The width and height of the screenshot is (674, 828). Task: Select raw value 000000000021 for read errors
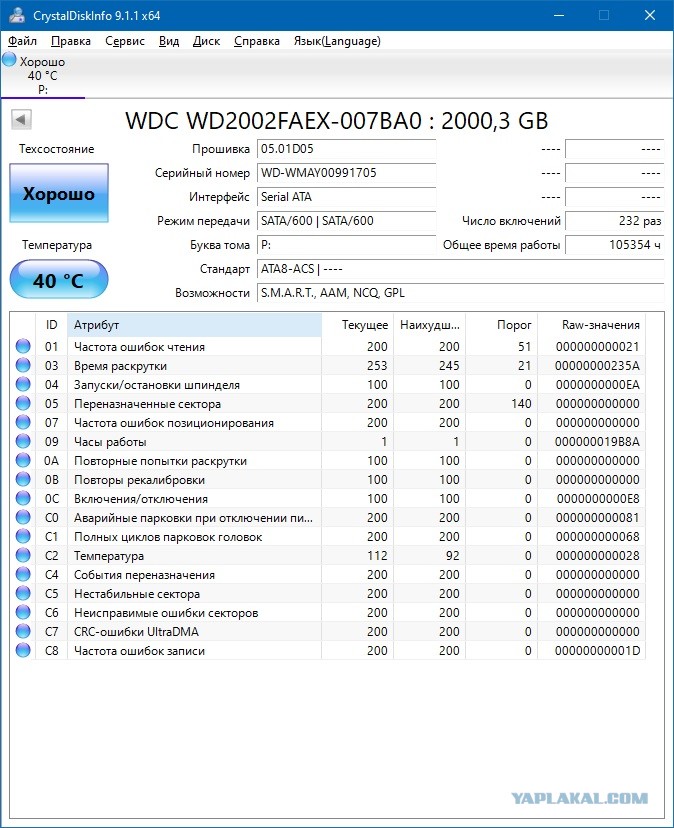click(597, 346)
